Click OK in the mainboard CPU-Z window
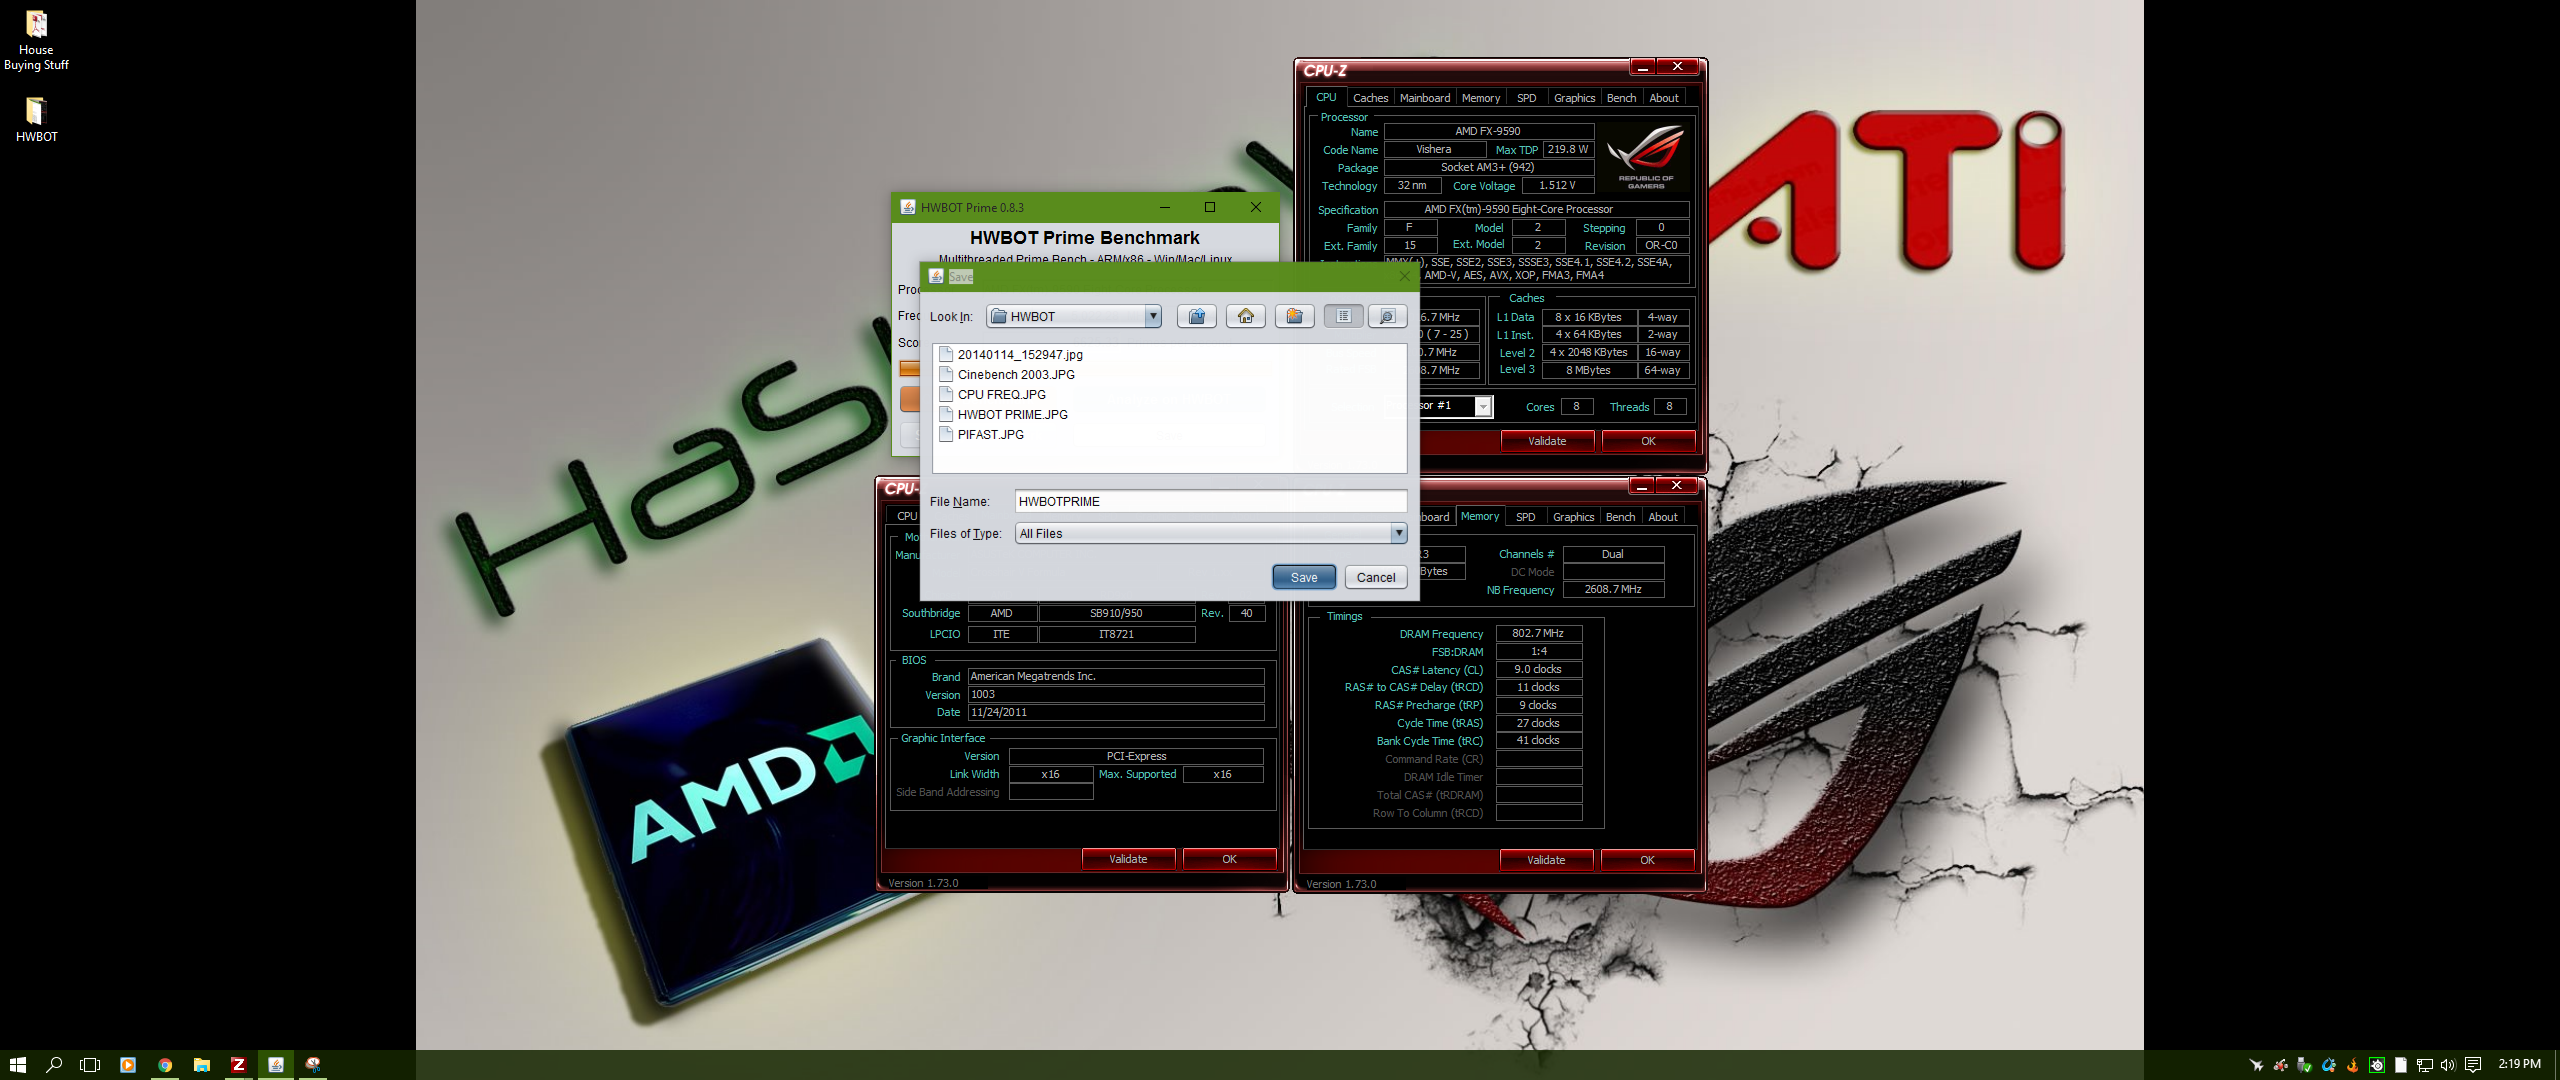Screen dimensions: 2560x1080 pos(1229,859)
